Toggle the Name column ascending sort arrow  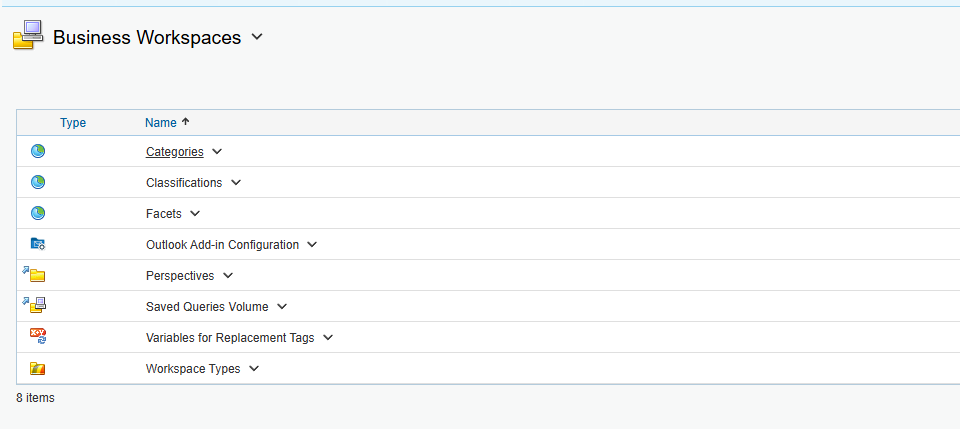[x=185, y=122]
